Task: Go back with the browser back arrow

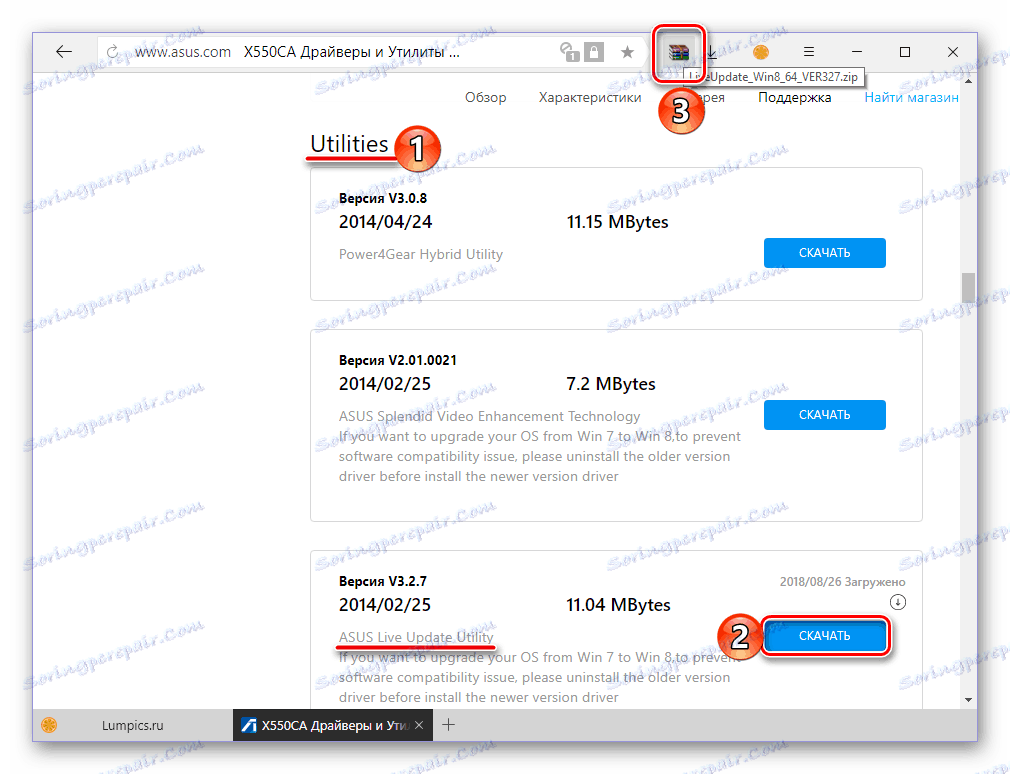Action: [x=64, y=52]
